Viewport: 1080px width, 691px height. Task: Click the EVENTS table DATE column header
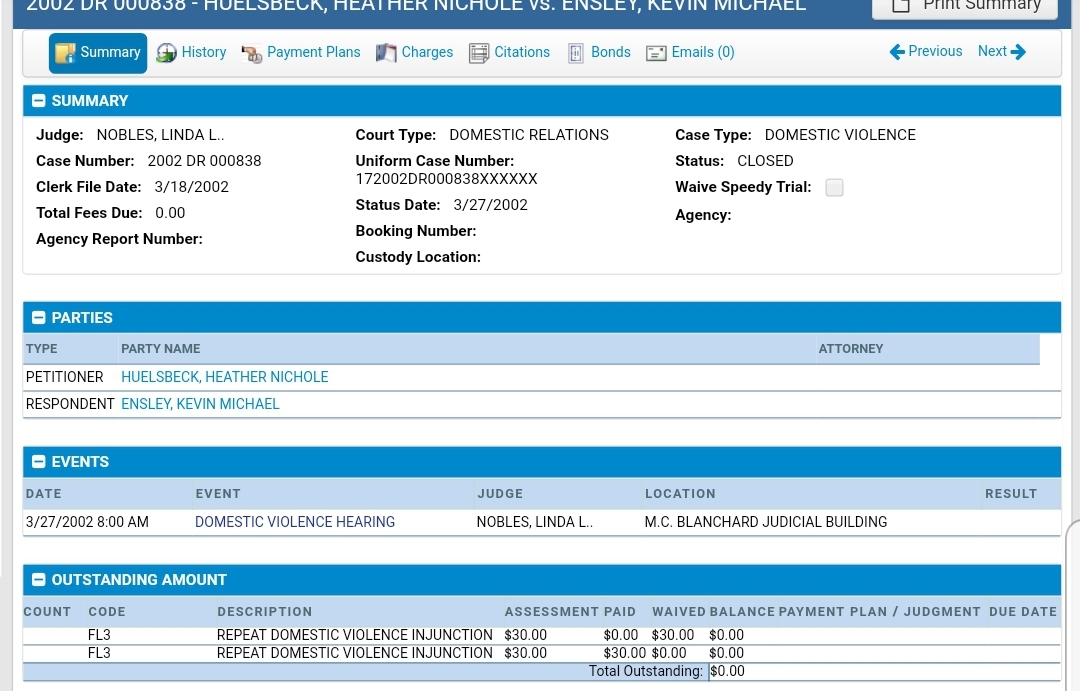coord(43,493)
